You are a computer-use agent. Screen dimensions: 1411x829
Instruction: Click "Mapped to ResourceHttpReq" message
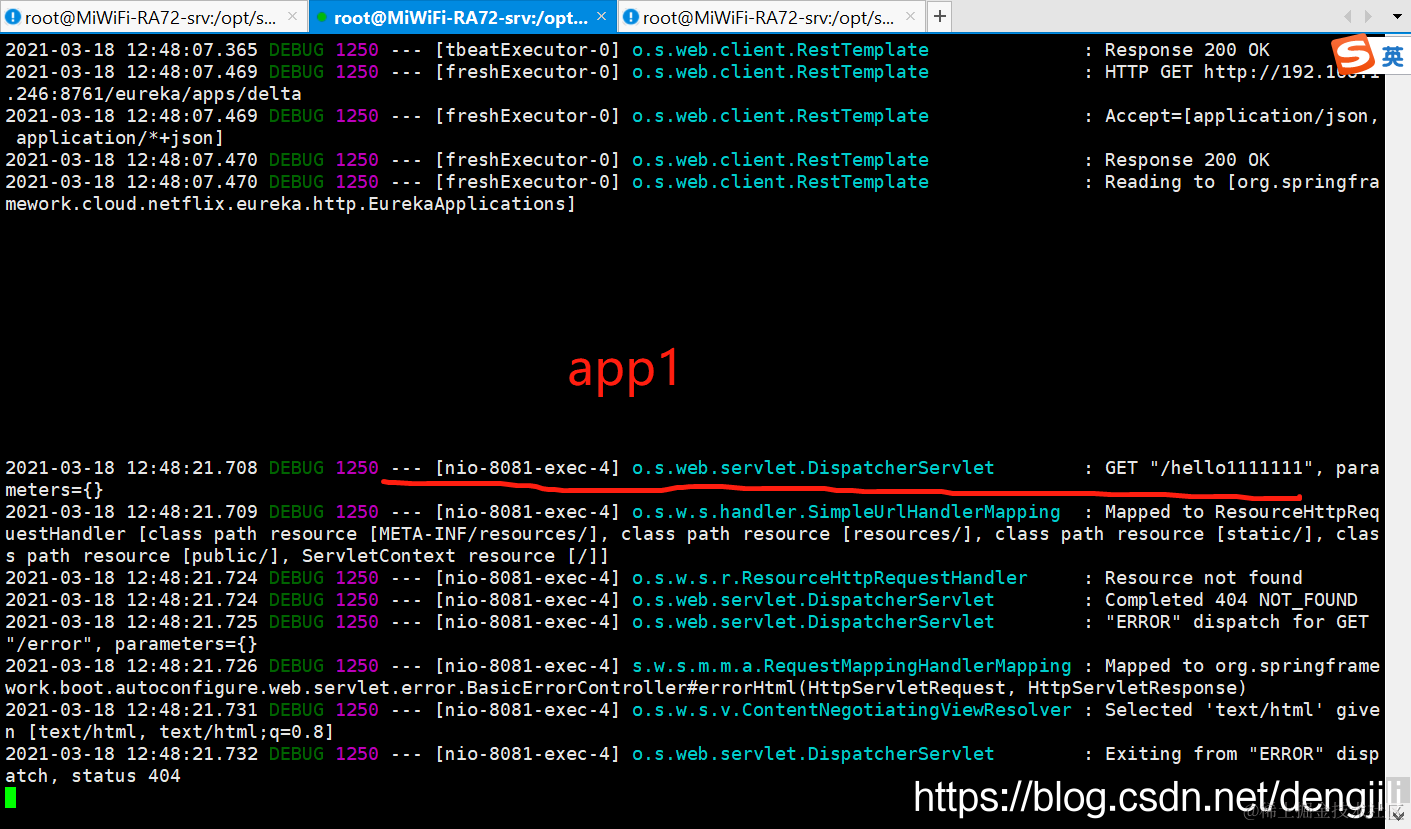pyautogui.click(x=1242, y=512)
